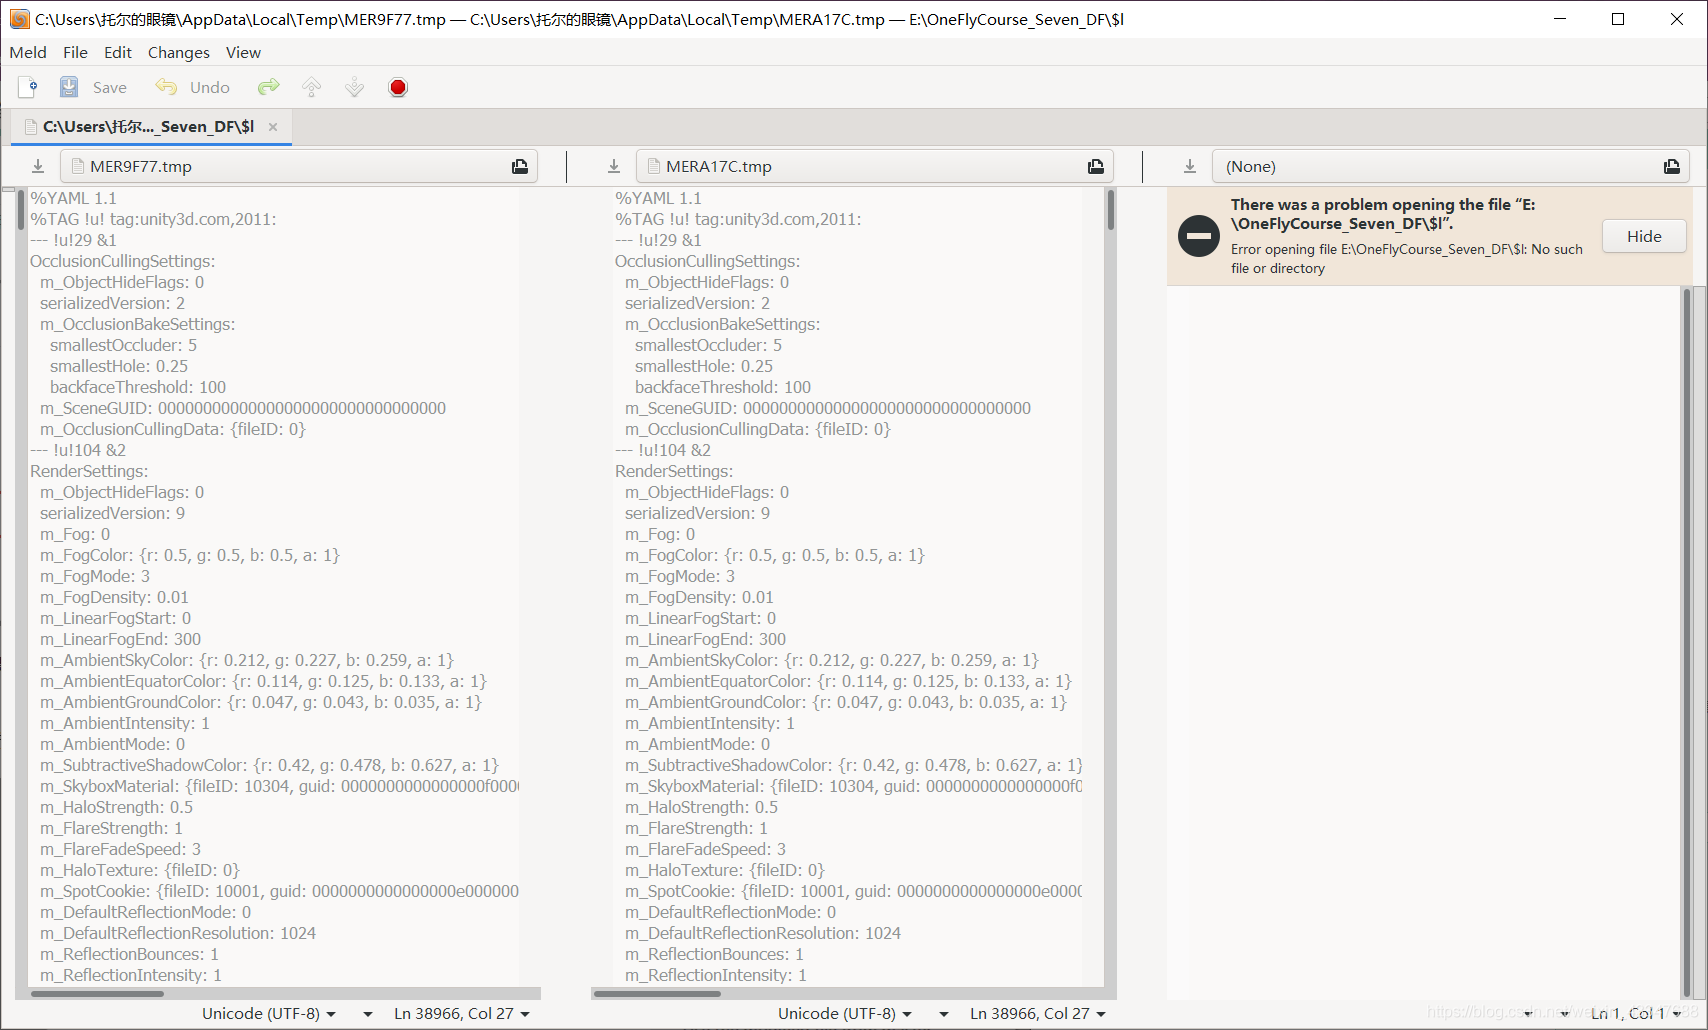The height and width of the screenshot is (1030, 1708).
Task: Click "m_AmbientIntensity: 1" in middle pane
Action: tap(710, 723)
